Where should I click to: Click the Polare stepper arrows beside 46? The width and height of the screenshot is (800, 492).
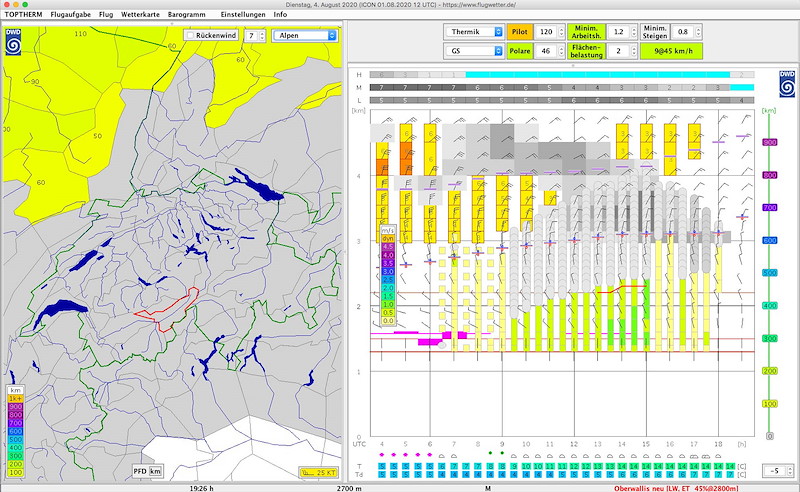[x=561, y=51]
